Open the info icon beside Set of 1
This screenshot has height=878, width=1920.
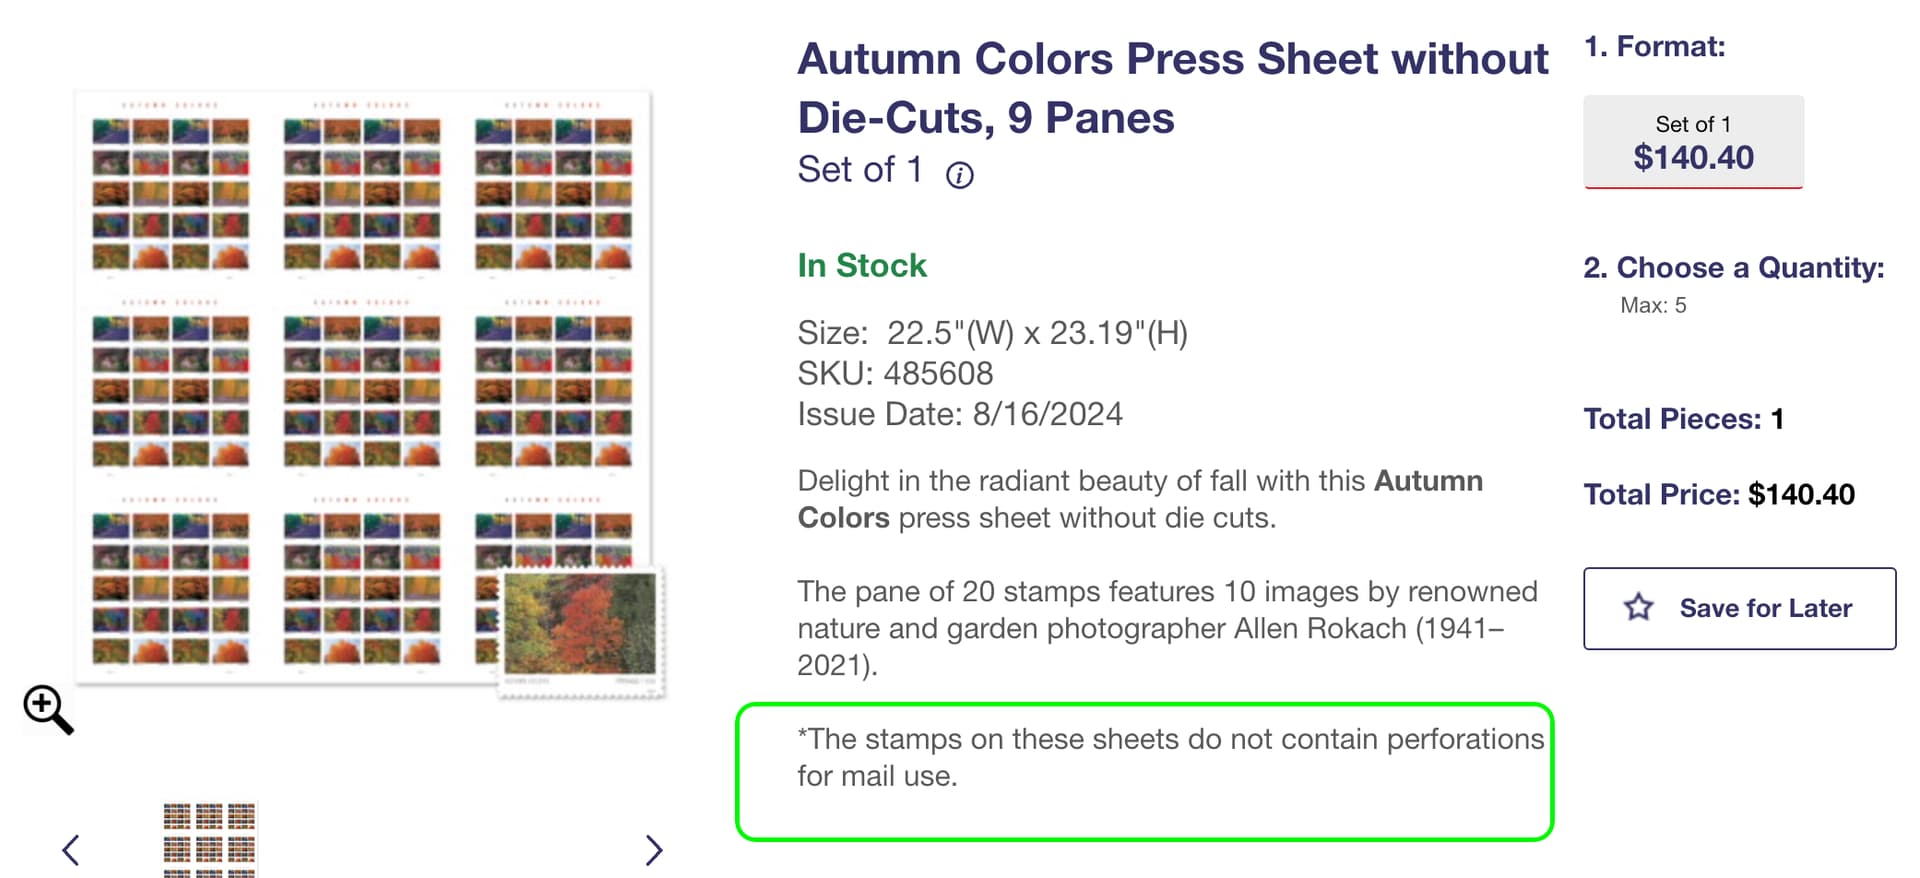coord(959,176)
